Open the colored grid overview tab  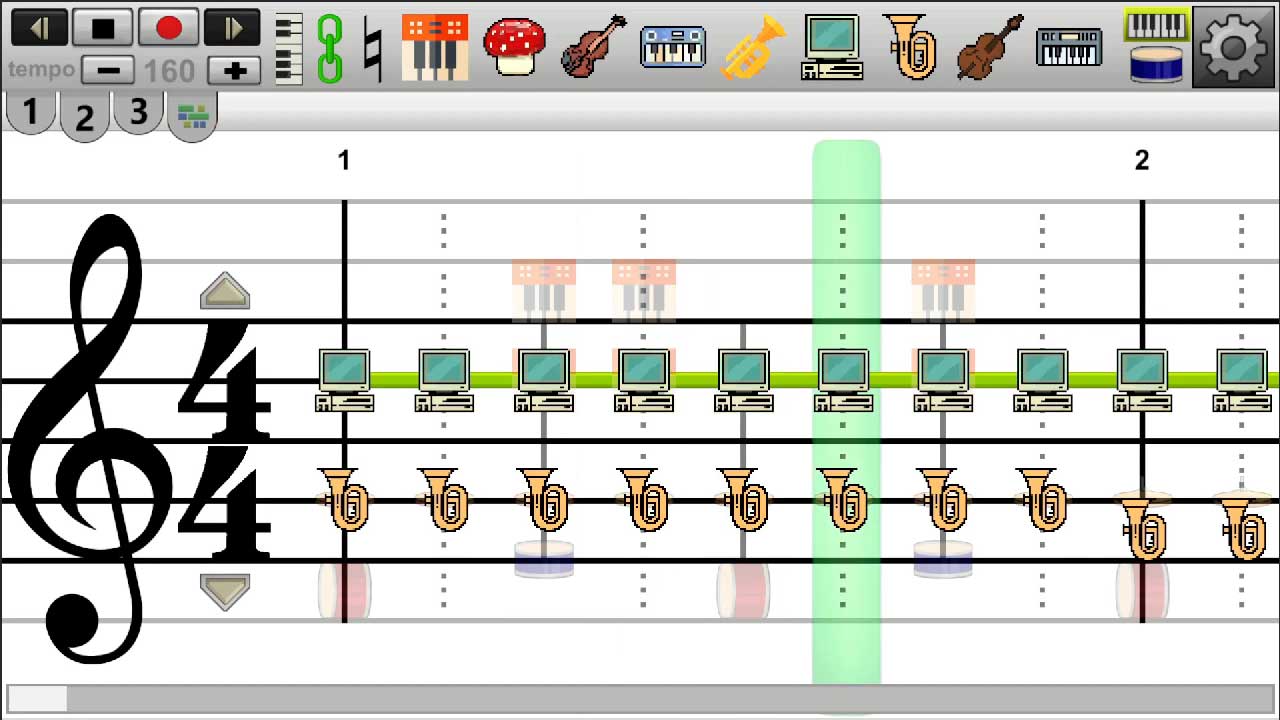coord(192,117)
